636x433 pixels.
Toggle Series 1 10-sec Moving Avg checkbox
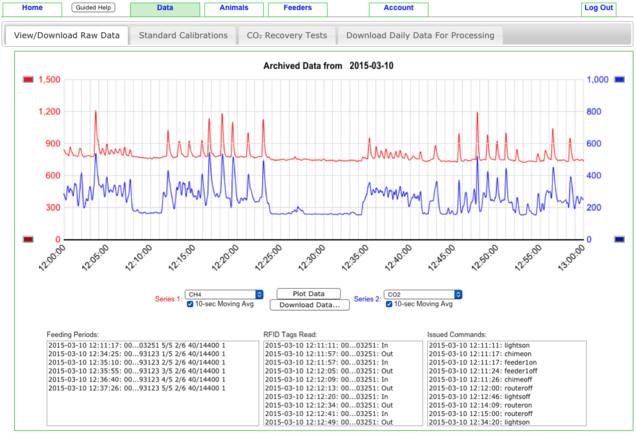click(x=191, y=305)
